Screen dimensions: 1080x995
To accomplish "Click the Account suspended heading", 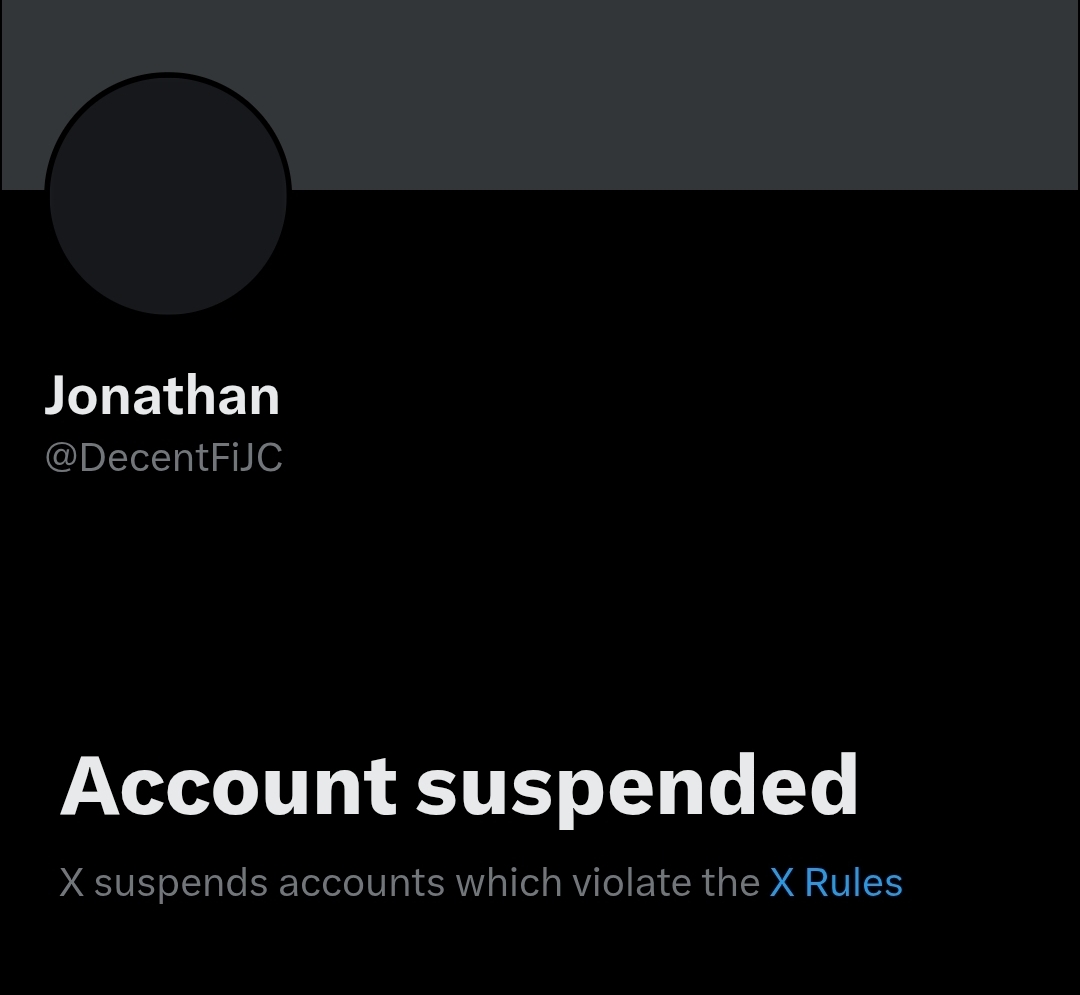I will click(459, 787).
